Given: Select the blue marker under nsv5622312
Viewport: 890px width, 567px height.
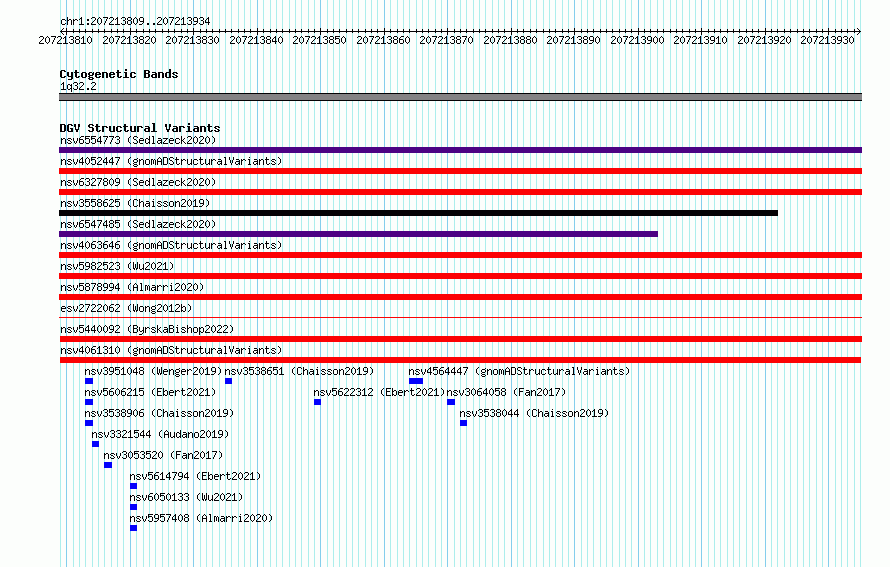Looking at the screenshot, I should coord(317,402).
